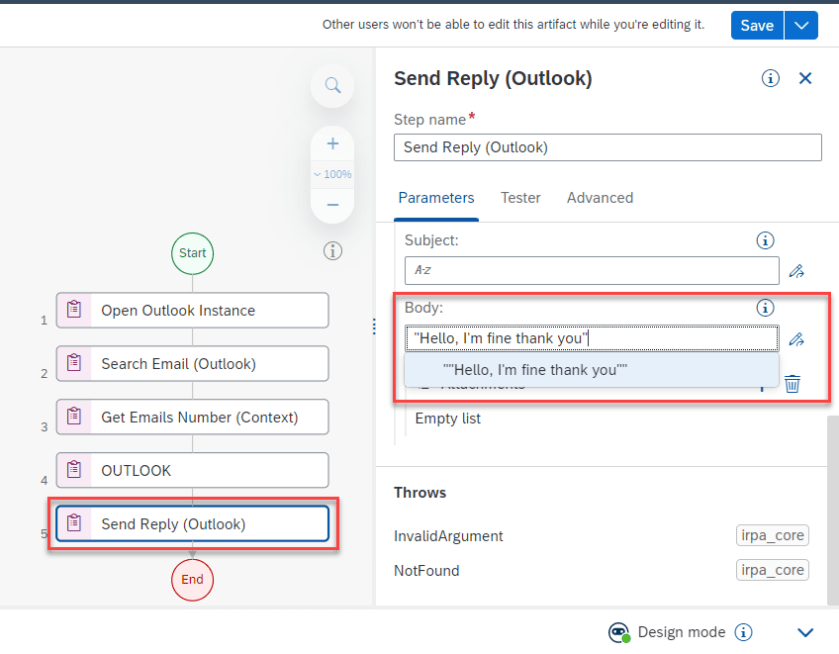Click the info icon next to panel title
The image size is (839, 654).
pyautogui.click(x=770, y=78)
